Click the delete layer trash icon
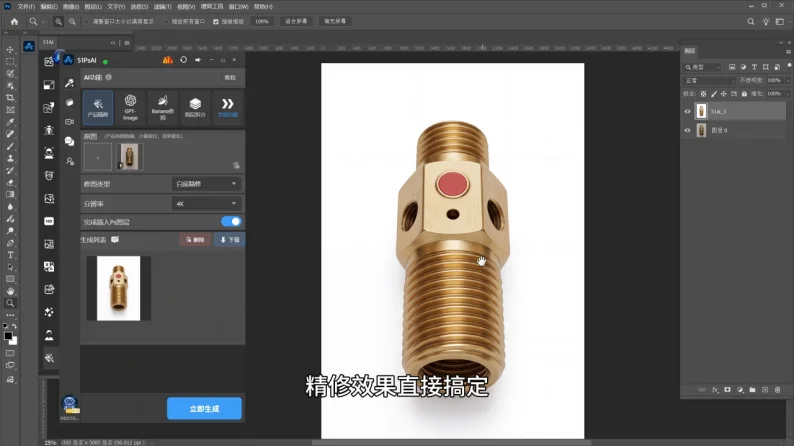 coord(777,390)
